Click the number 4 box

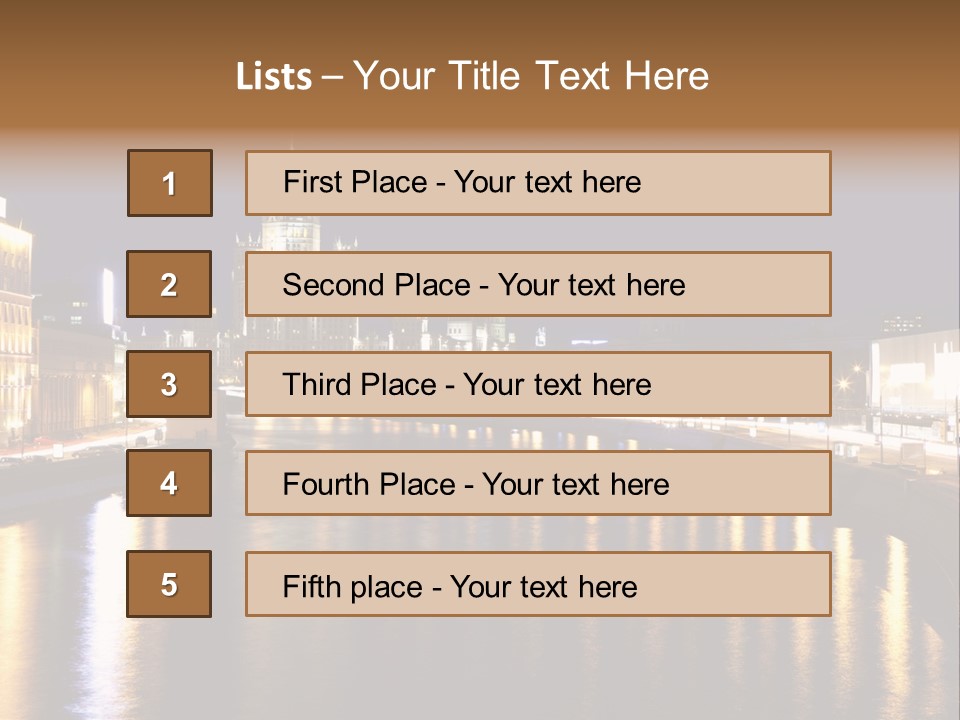pyautogui.click(x=169, y=483)
